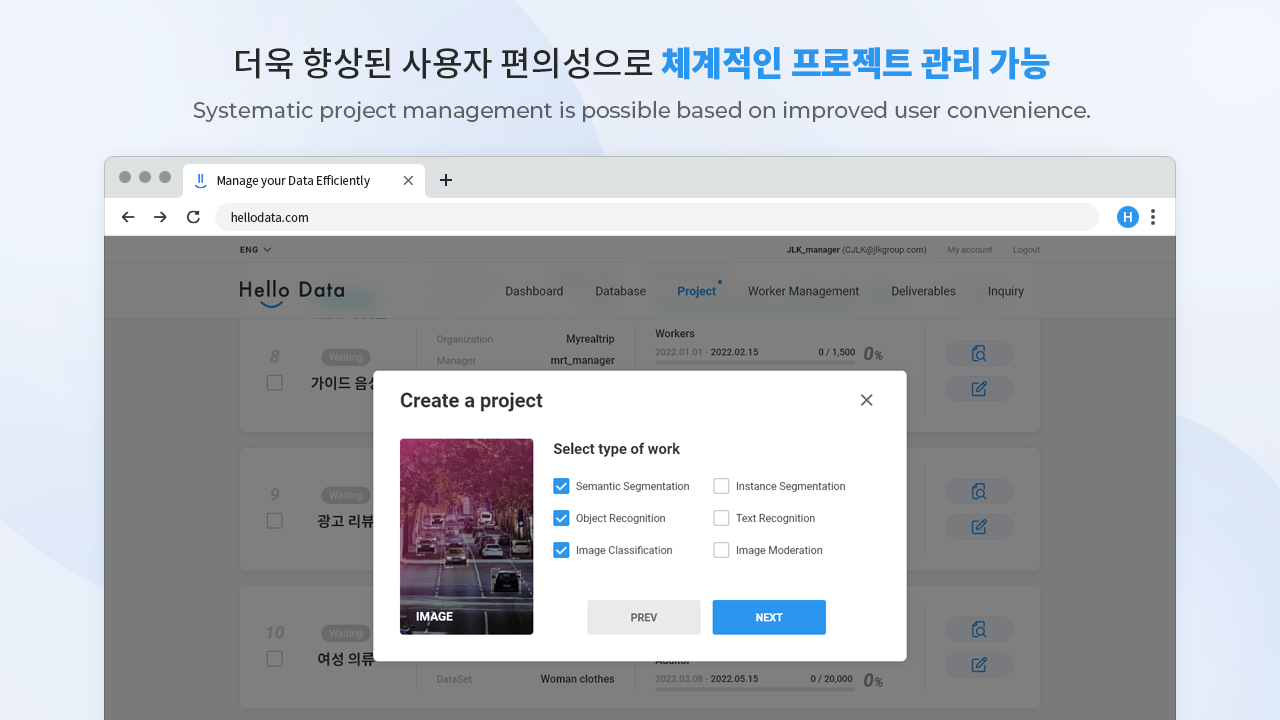Click the blue H profile avatar
1280x720 pixels.
coord(1128,217)
